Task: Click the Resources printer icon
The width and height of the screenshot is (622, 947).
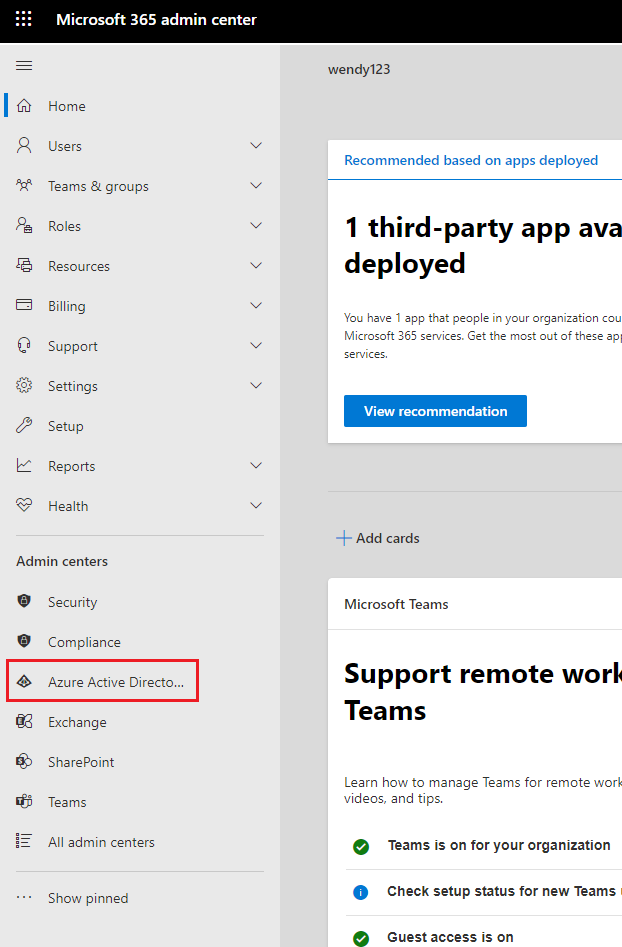Action: (x=24, y=265)
